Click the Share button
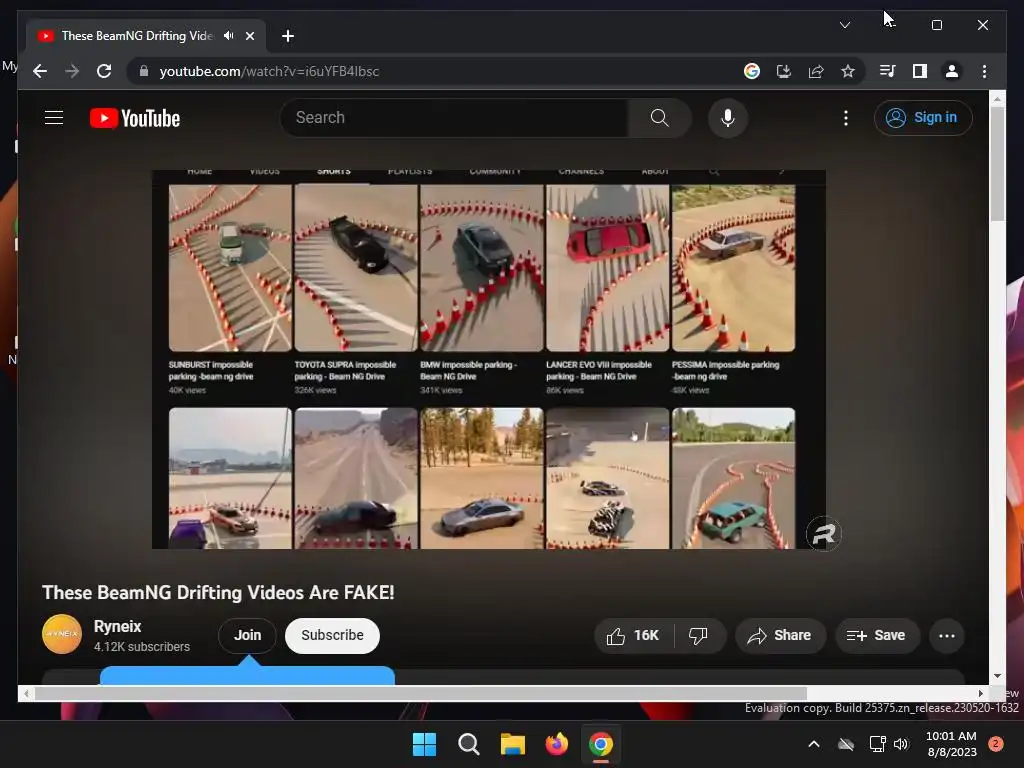The height and width of the screenshot is (768, 1024). click(x=780, y=635)
